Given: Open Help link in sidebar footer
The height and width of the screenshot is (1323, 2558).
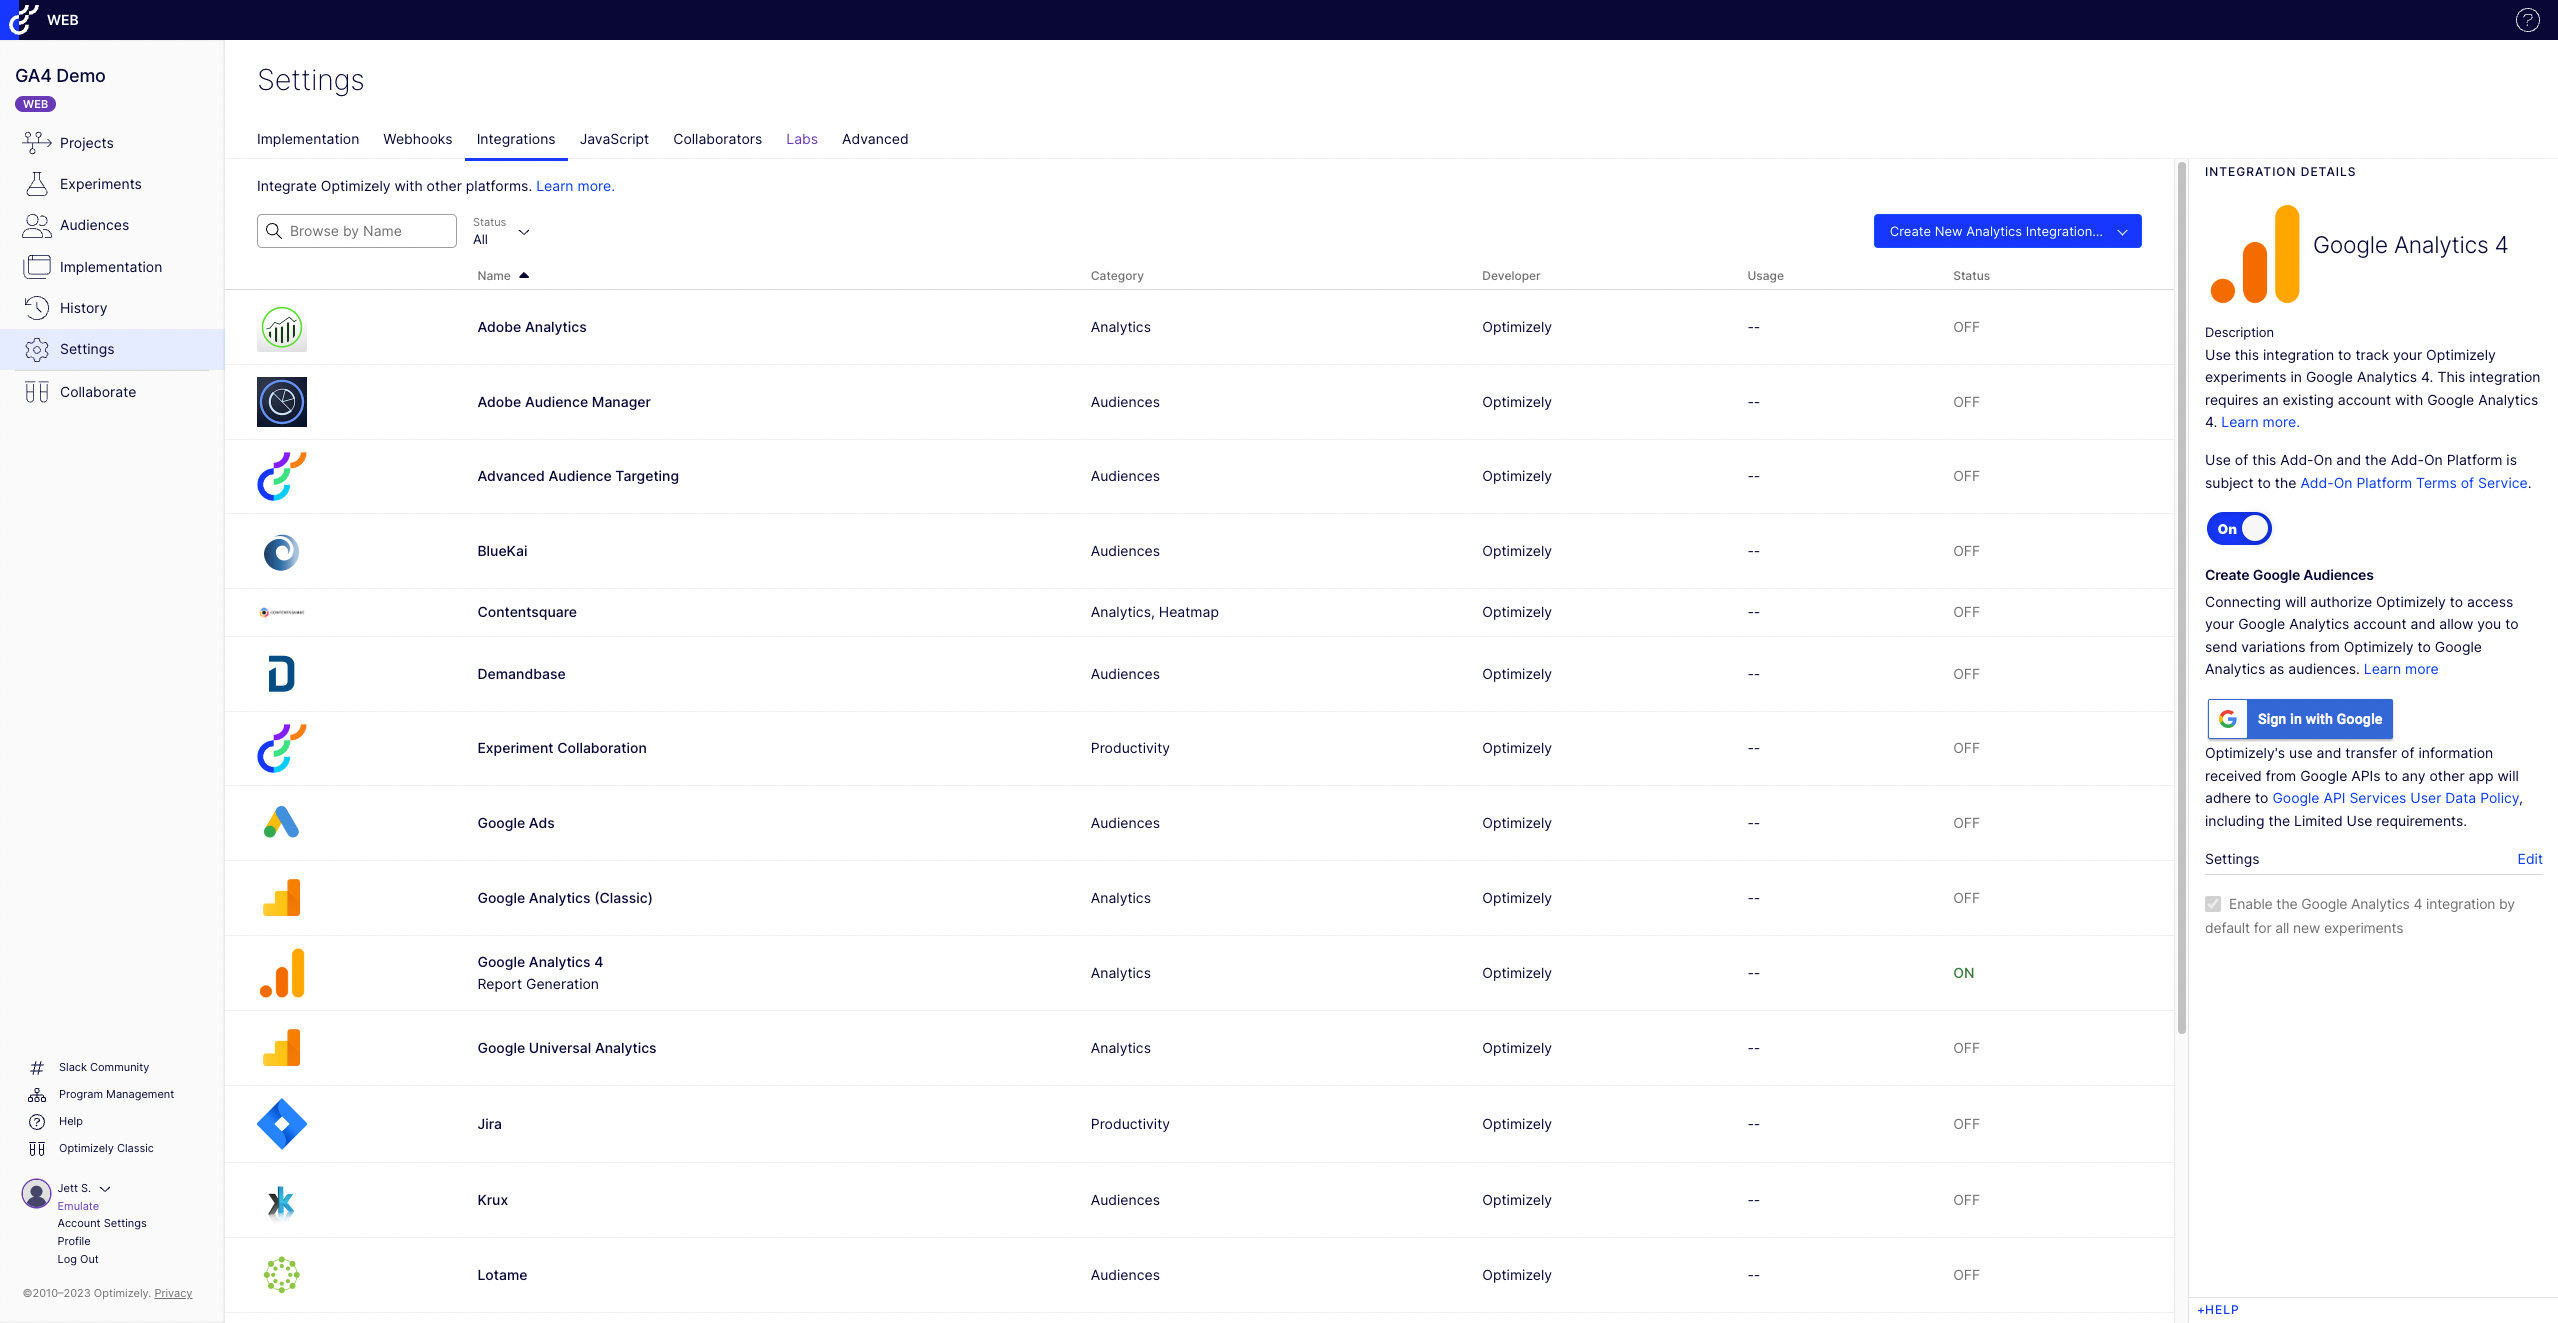Looking at the screenshot, I should point(70,1121).
